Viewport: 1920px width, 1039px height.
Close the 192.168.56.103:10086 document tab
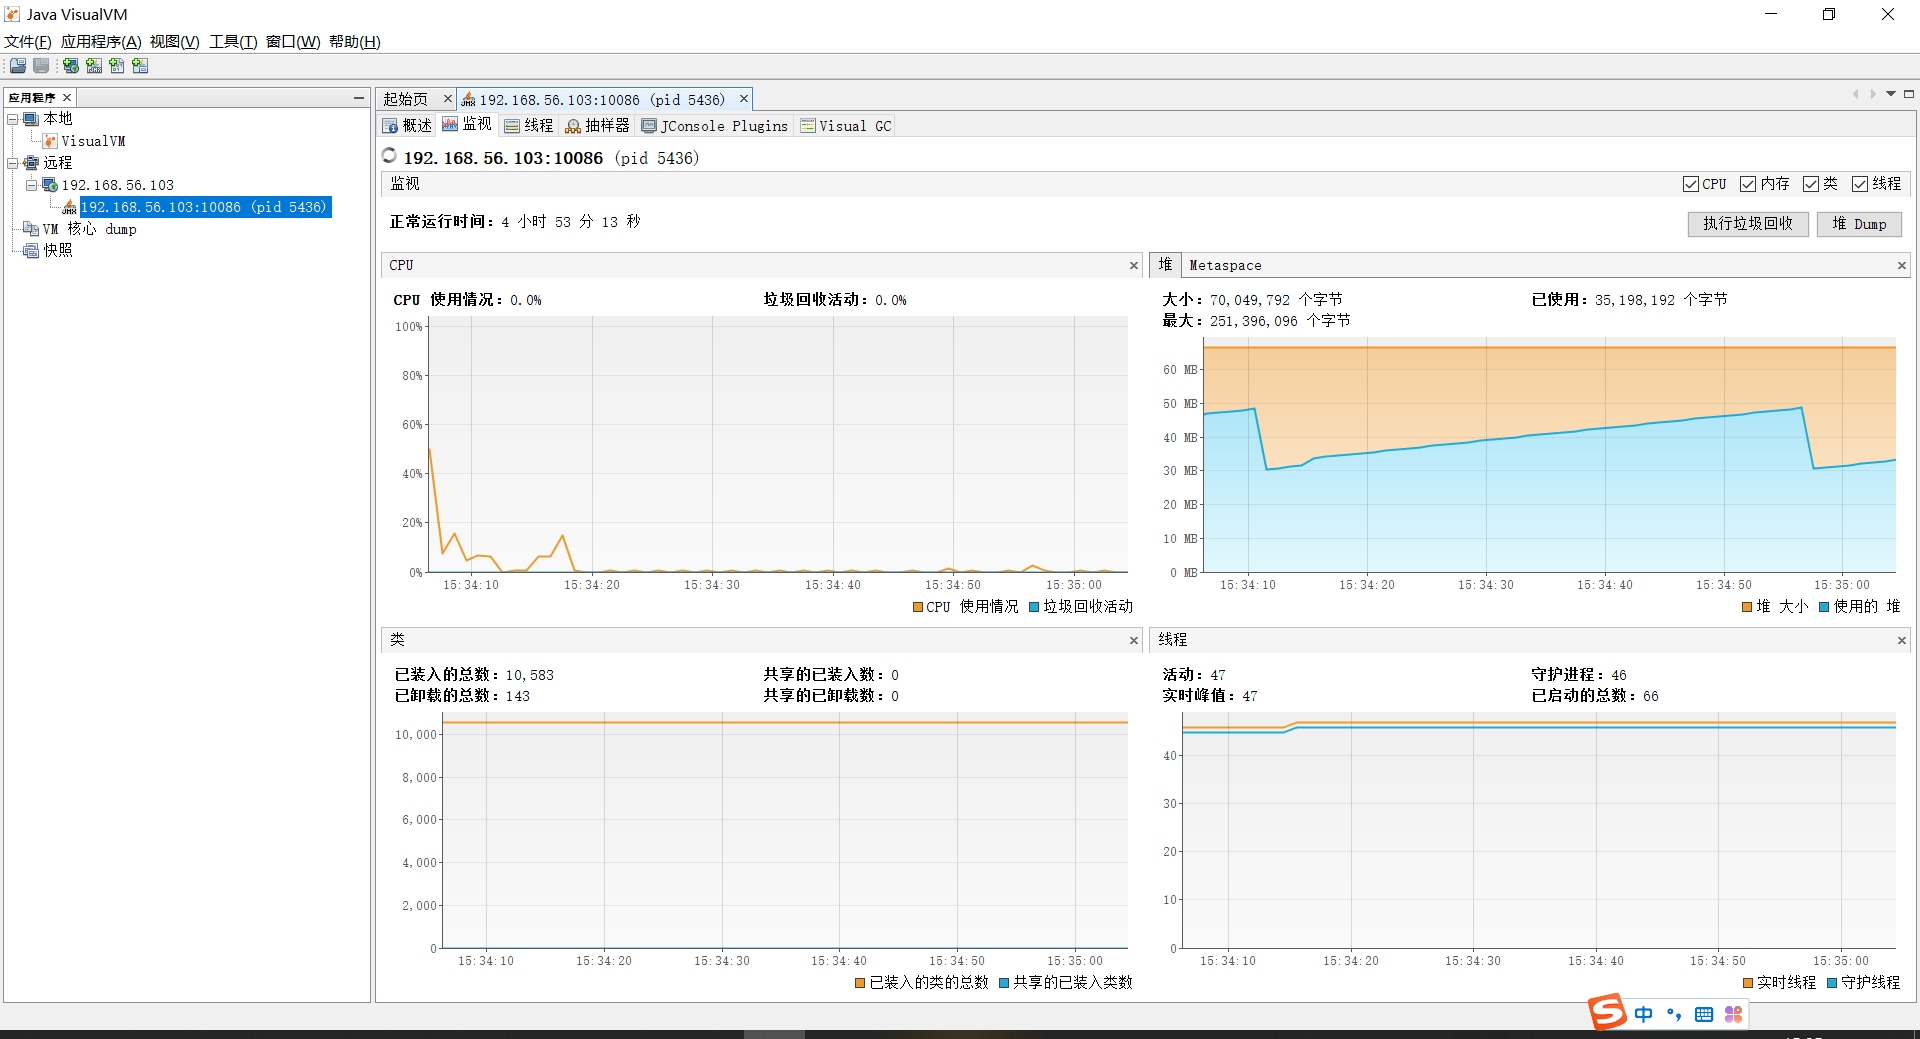[x=744, y=98]
